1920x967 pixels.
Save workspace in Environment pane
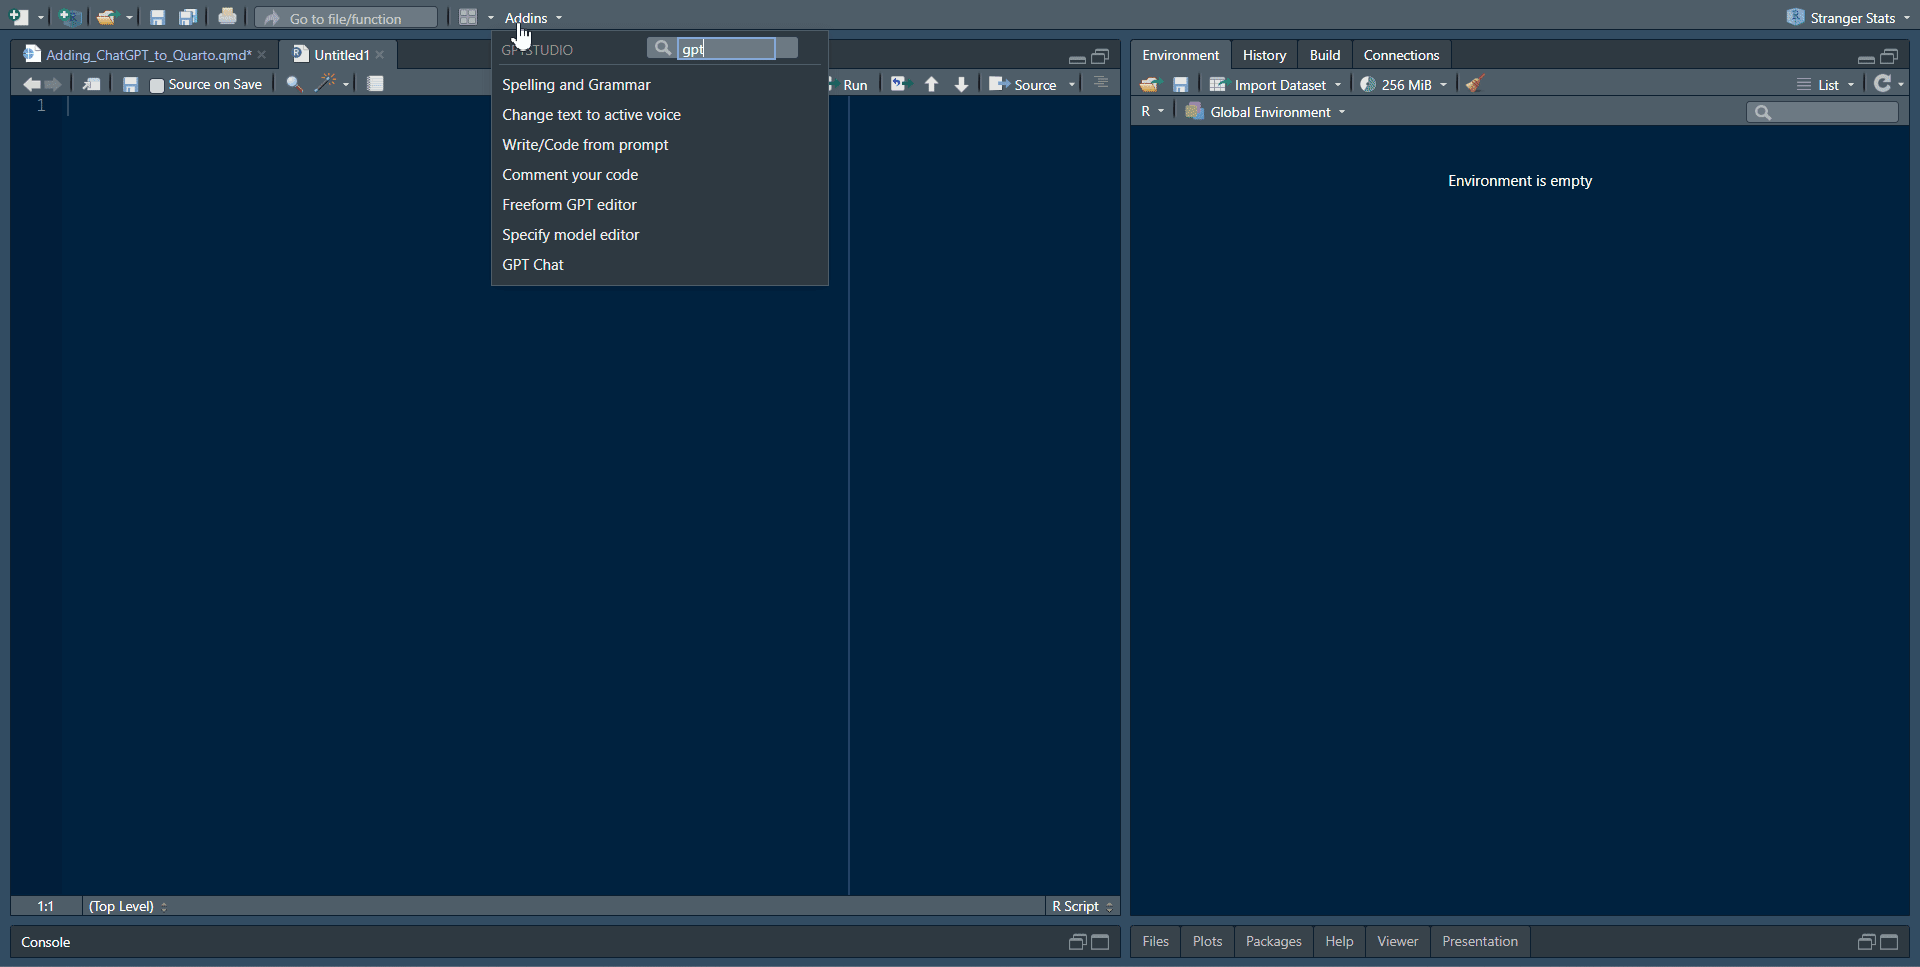click(1180, 84)
